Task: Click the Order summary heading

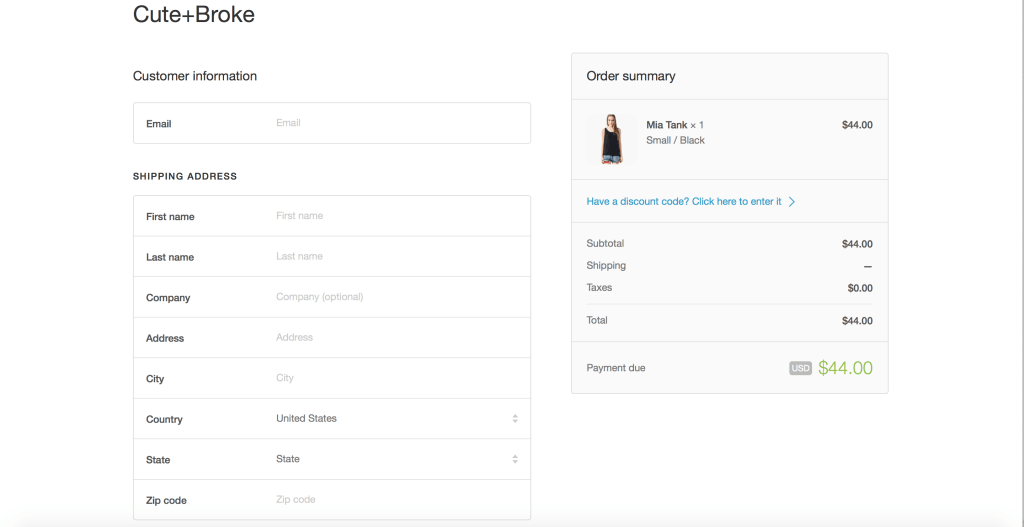Action: tap(631, 76)
